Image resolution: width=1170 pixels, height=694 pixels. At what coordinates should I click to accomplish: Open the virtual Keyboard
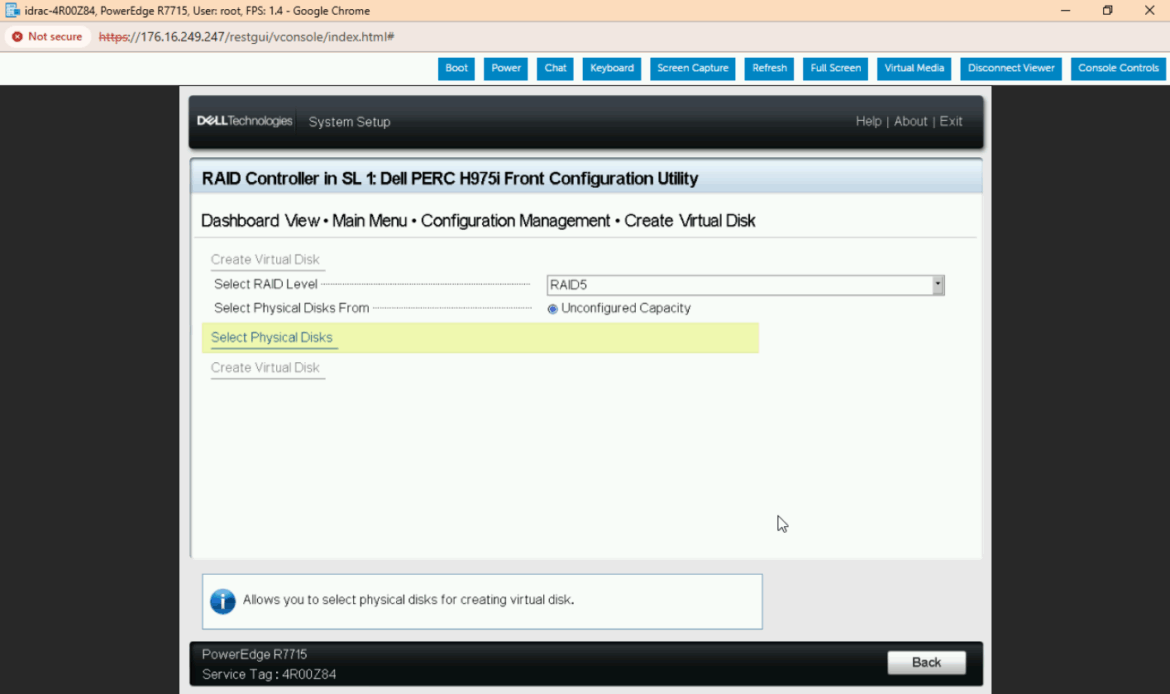click(x=611, y=68)
